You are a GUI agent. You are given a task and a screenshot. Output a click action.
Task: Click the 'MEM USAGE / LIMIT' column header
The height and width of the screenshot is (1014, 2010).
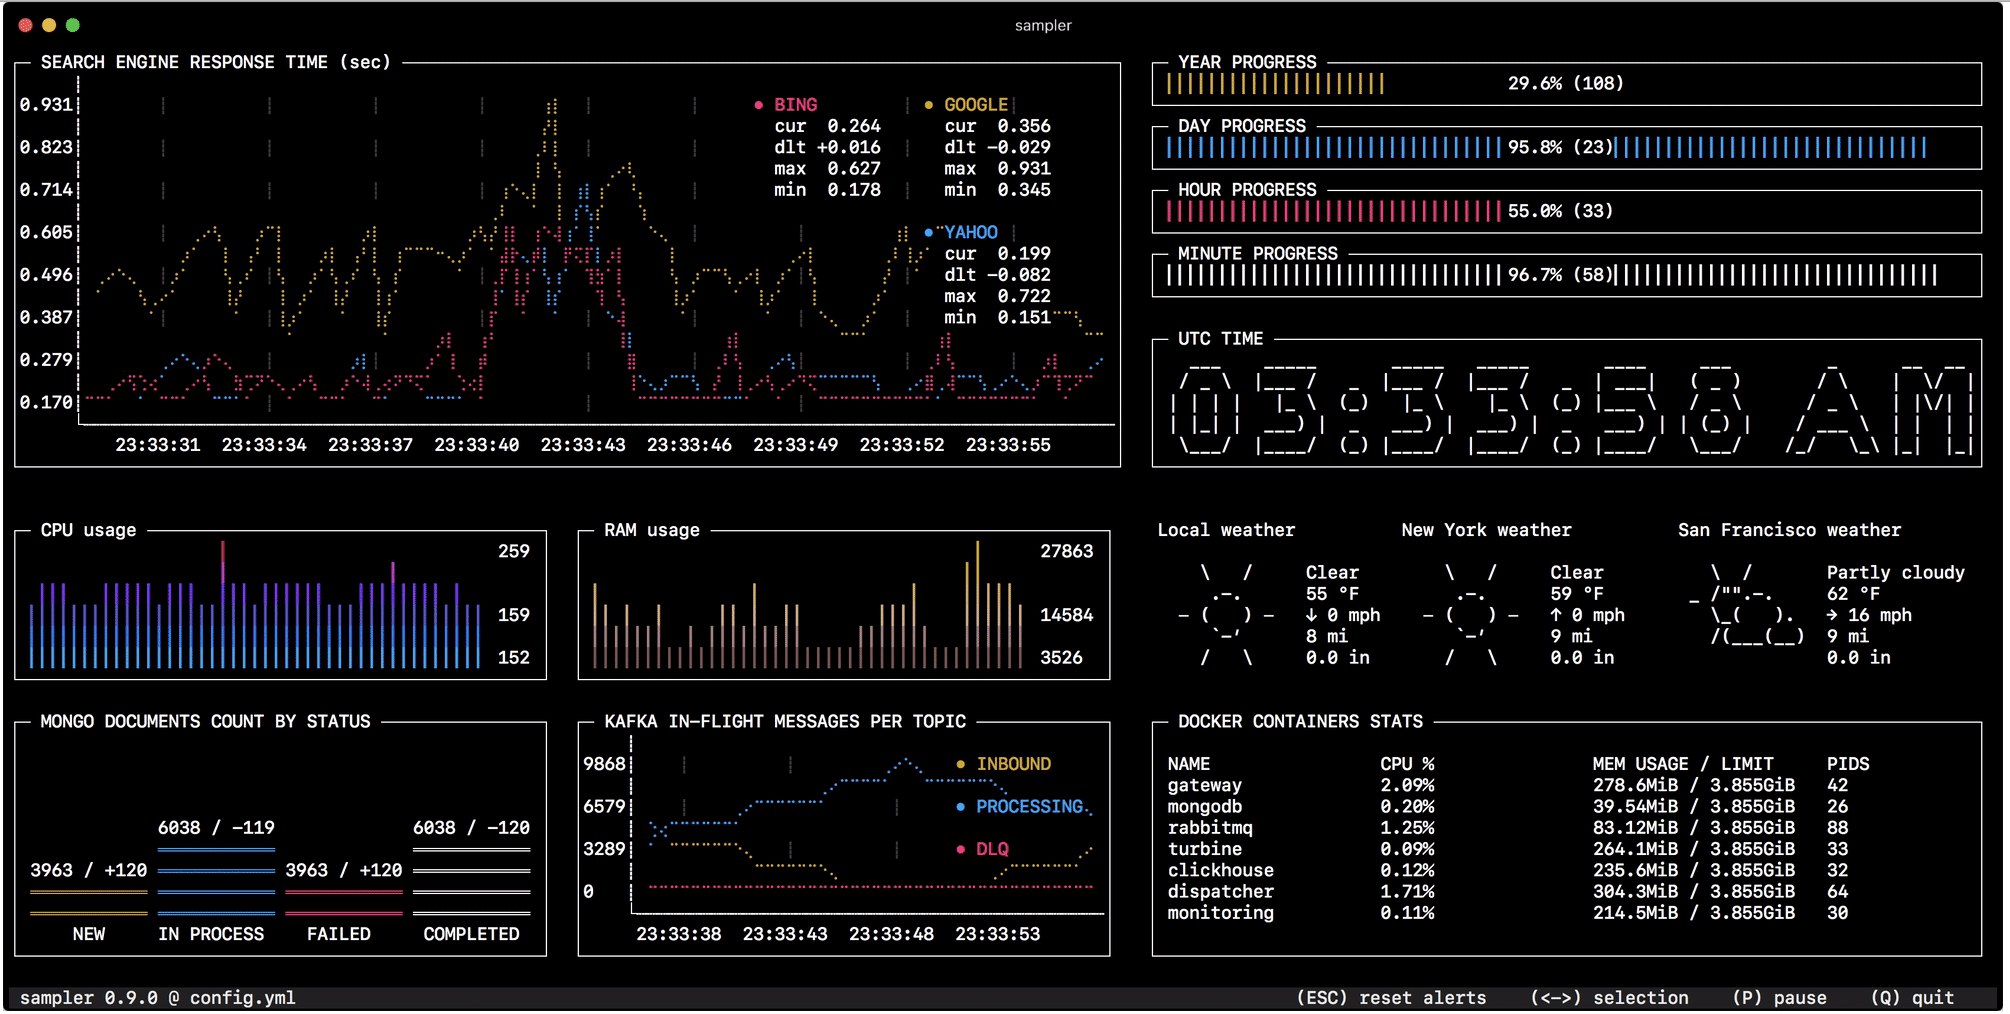(x=1683, y=764)
